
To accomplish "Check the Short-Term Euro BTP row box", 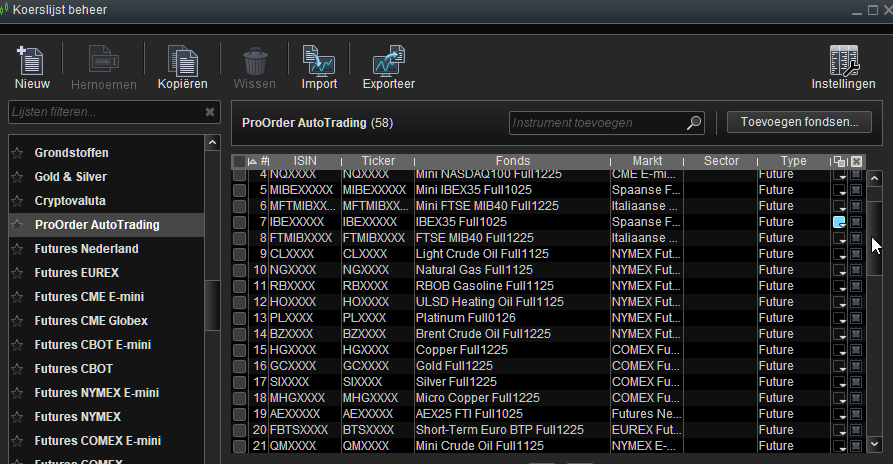I will [239, 430].
